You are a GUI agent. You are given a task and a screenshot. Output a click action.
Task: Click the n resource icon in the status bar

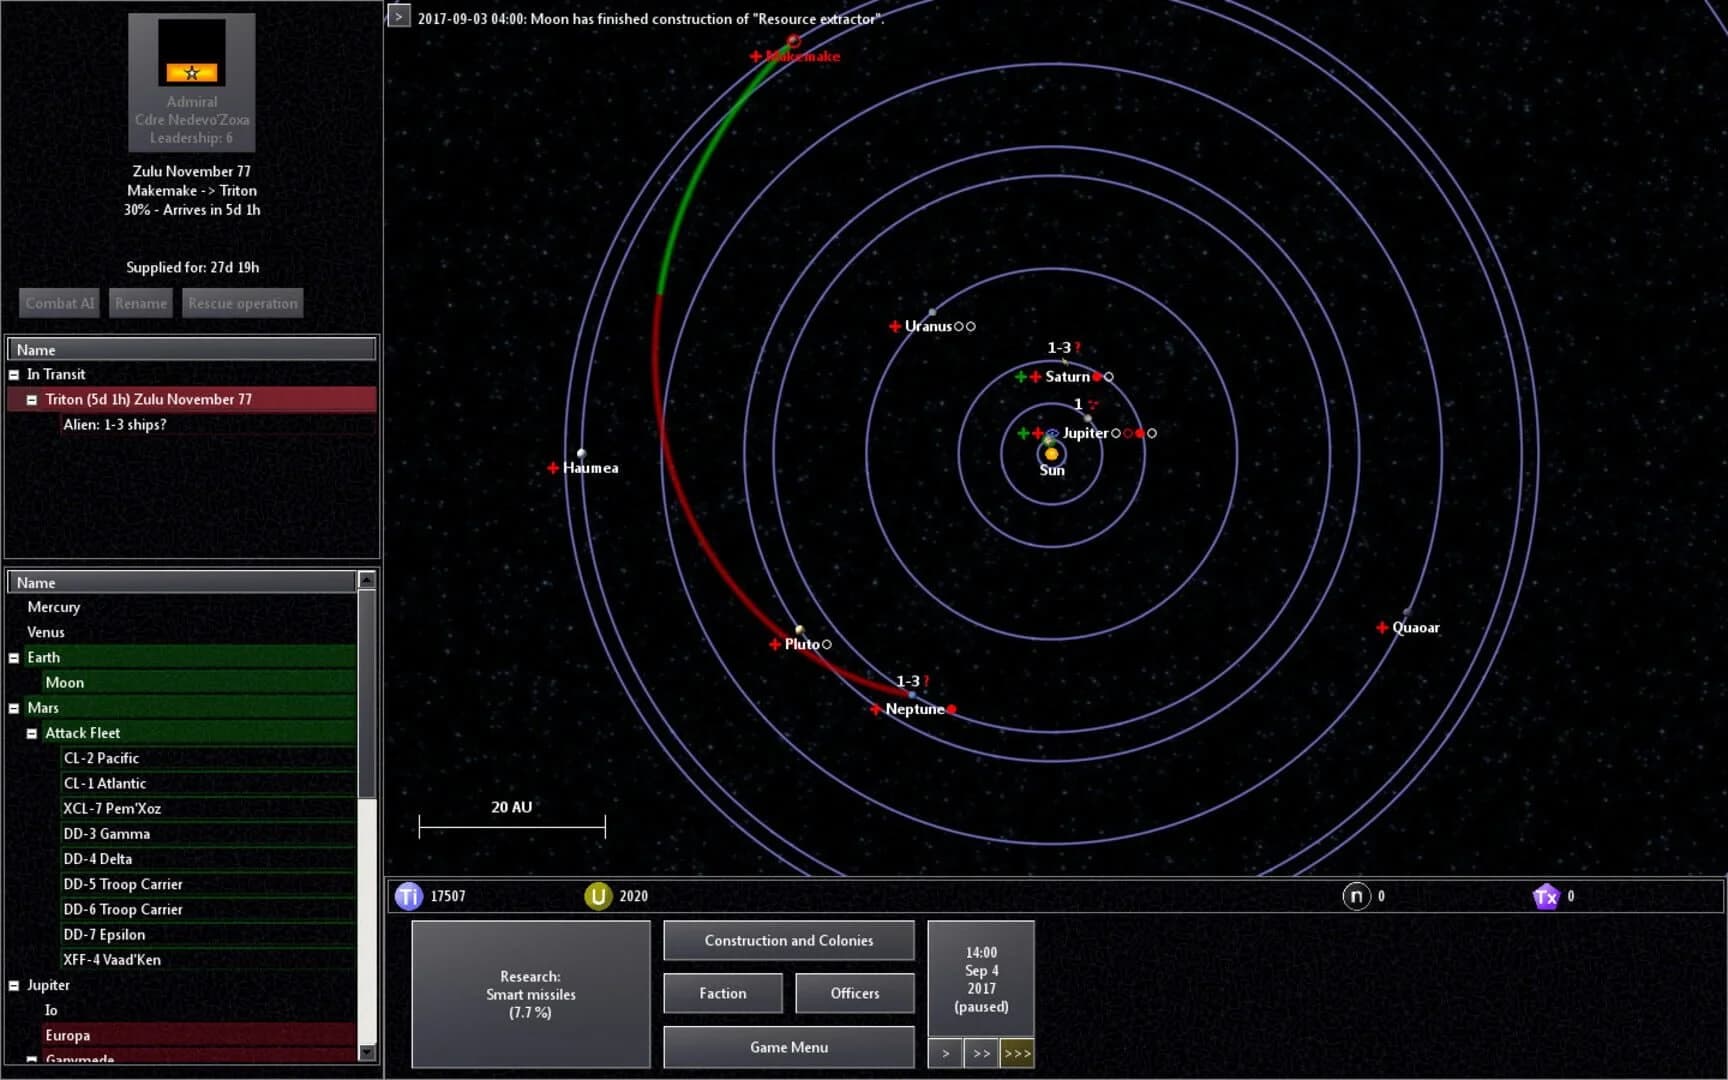coord(1358,897)
